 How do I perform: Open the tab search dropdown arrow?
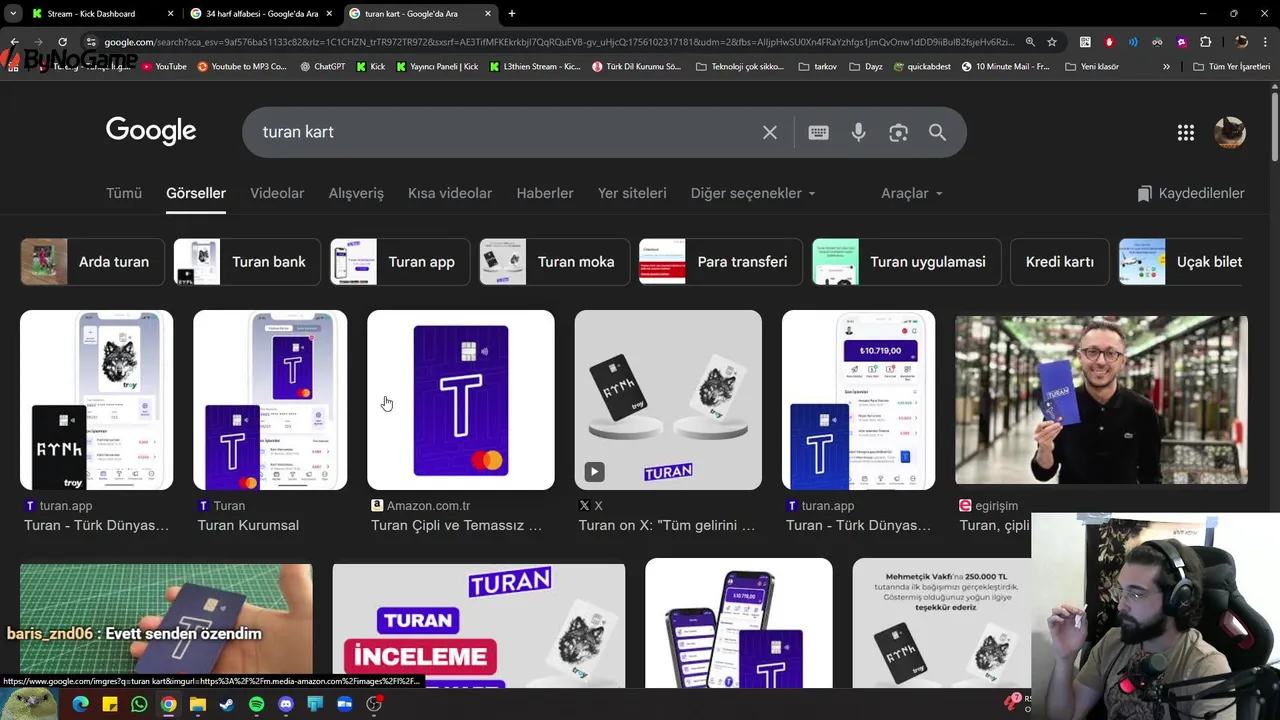(x=13, y=14)
